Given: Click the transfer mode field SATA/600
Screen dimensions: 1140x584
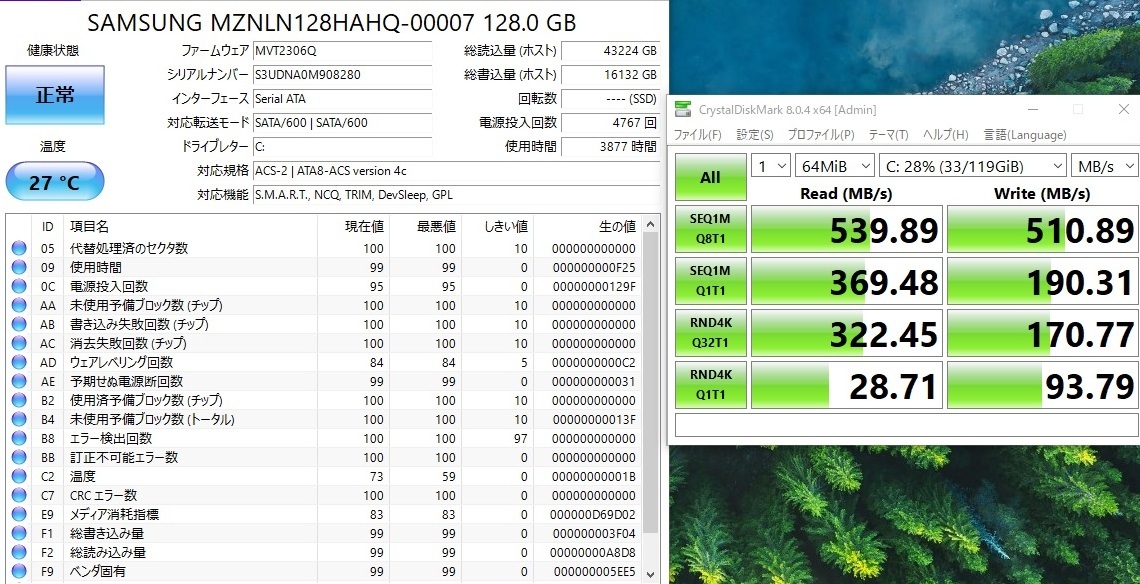Looking at the screenshot, I should [342, 123].
